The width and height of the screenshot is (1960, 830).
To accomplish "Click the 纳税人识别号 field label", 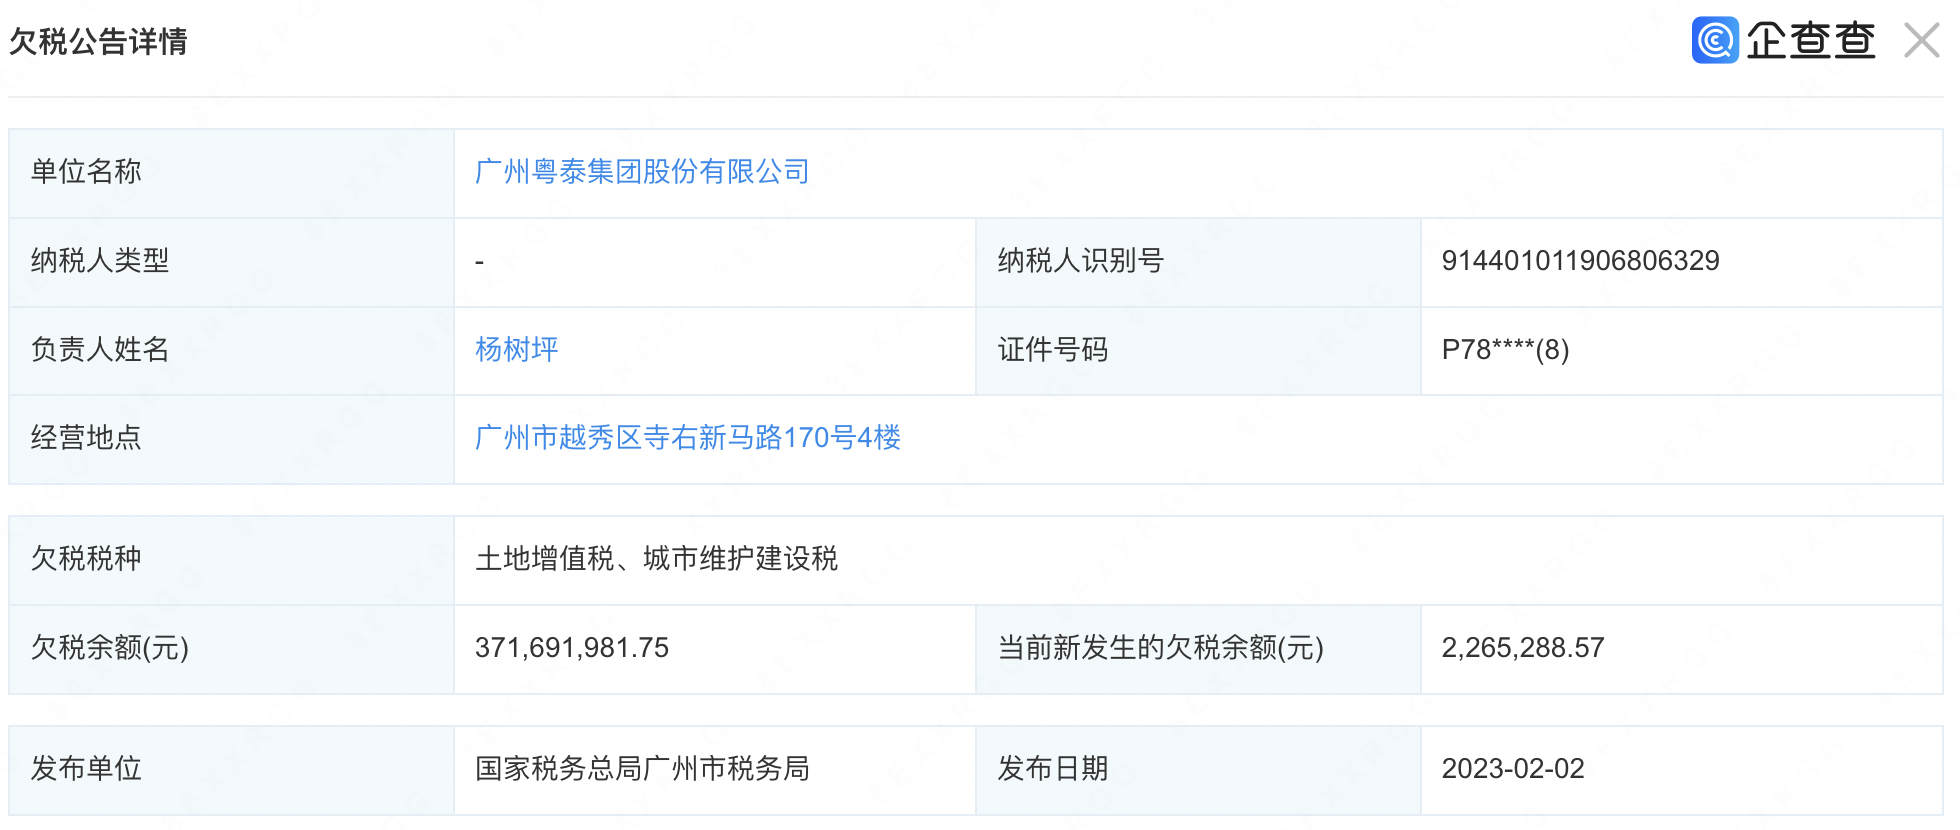I will click(1080, 261).
